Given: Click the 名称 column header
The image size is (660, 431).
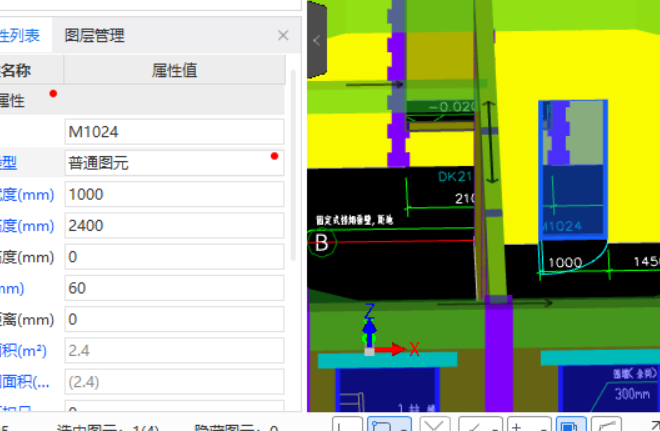Looking at the screenshot, I should point(16,70).
